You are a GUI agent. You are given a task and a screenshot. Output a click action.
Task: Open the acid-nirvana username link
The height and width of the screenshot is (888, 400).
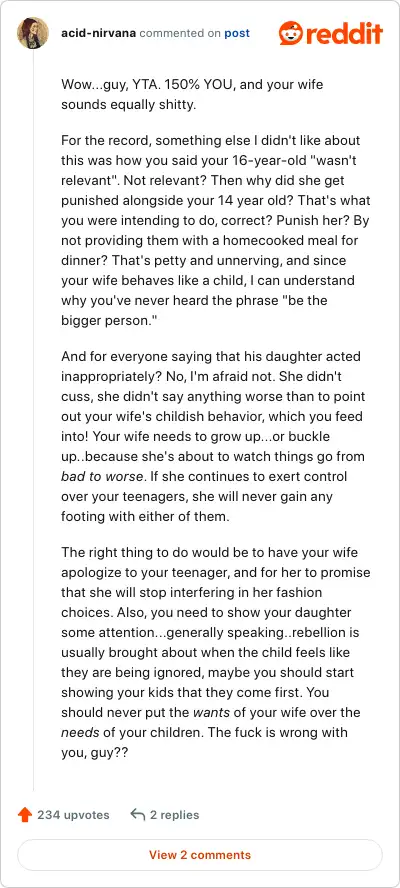99,33
